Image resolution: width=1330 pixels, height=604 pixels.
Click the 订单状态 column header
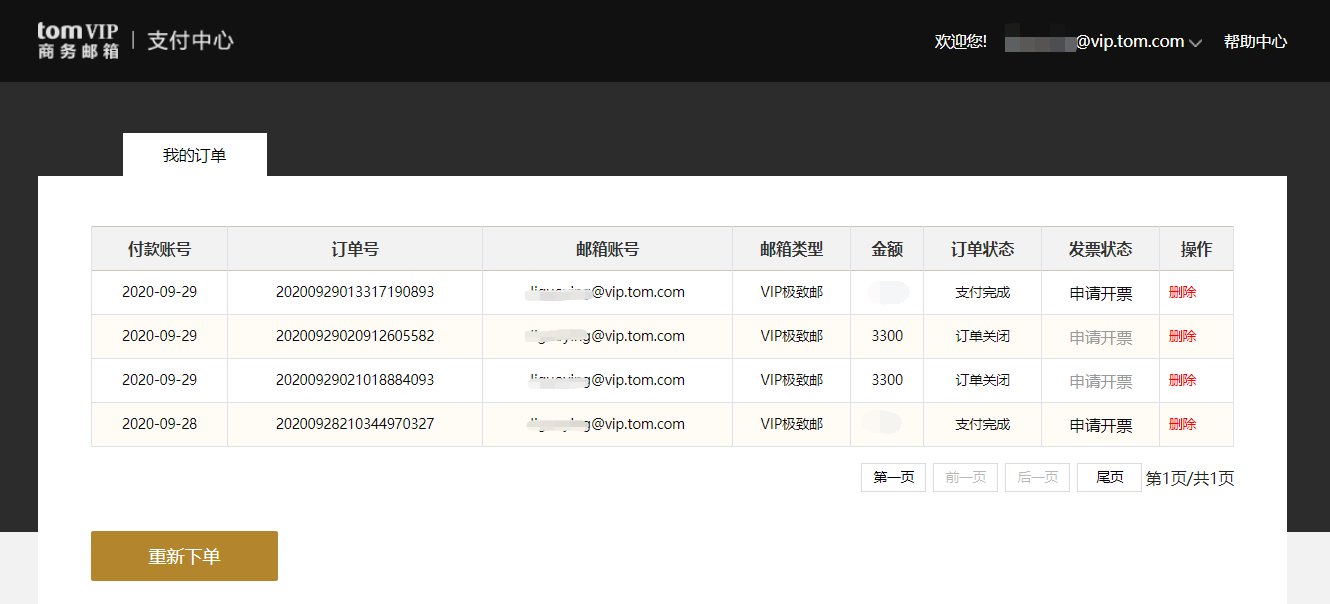coord(982,249)
